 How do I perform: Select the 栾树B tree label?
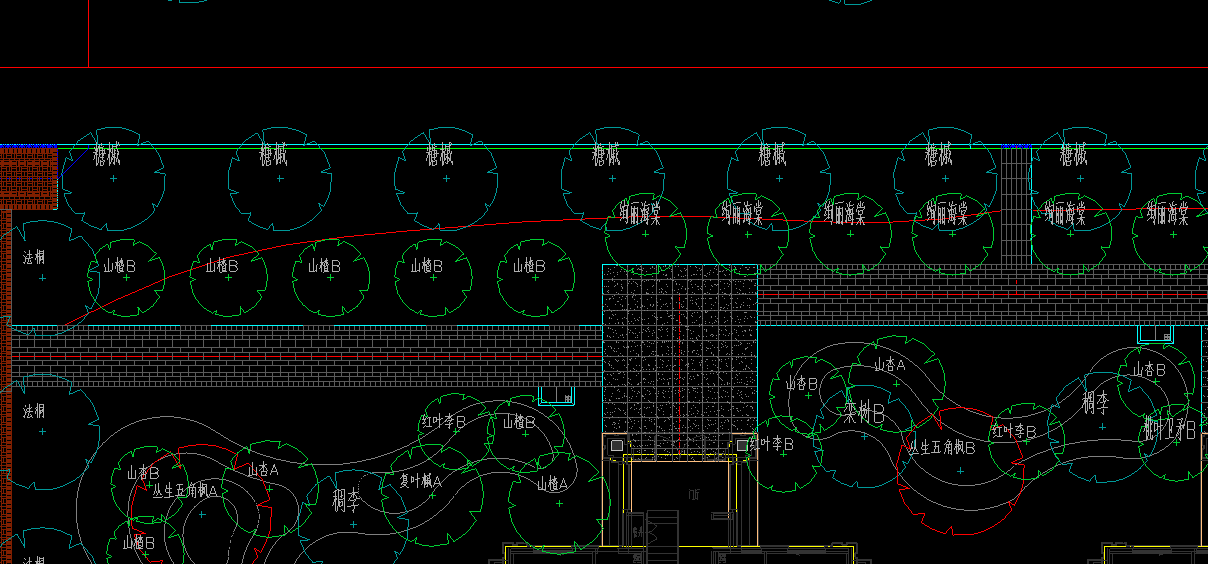pos(864,412)
